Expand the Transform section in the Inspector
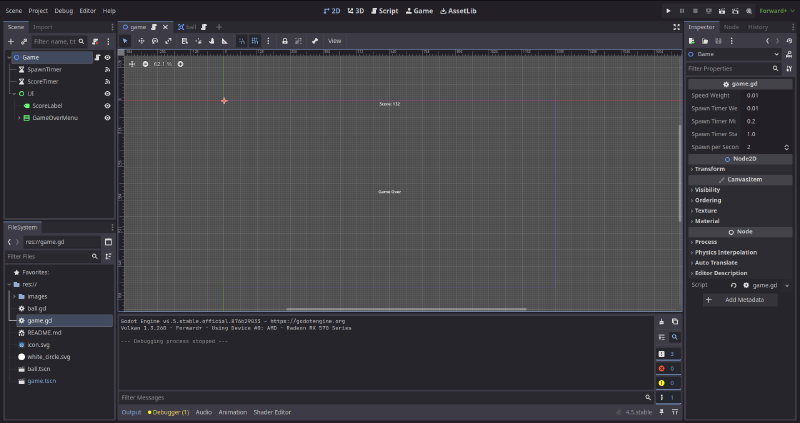Image resolution: width=800 pixels, height=423 pixels. pyautogui.click(x=710, y=168)
